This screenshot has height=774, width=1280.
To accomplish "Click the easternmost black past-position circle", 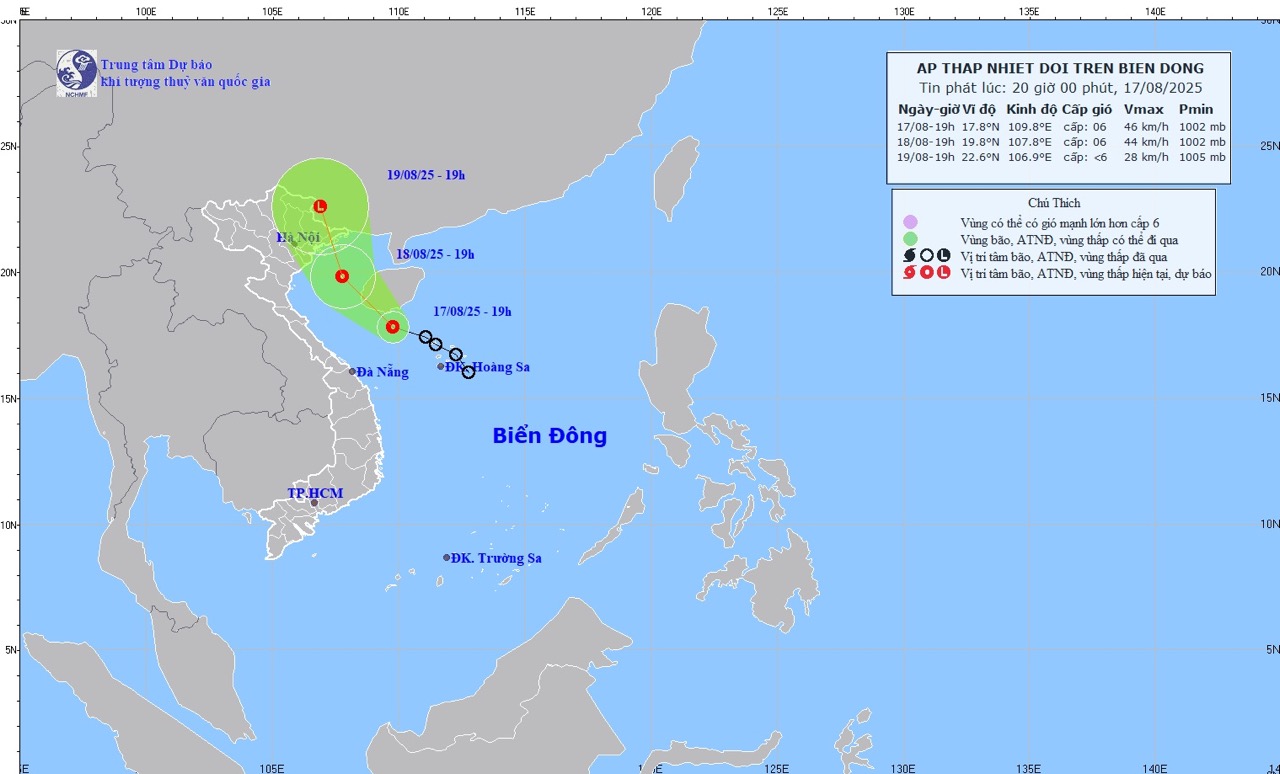I will pos(468,372).
